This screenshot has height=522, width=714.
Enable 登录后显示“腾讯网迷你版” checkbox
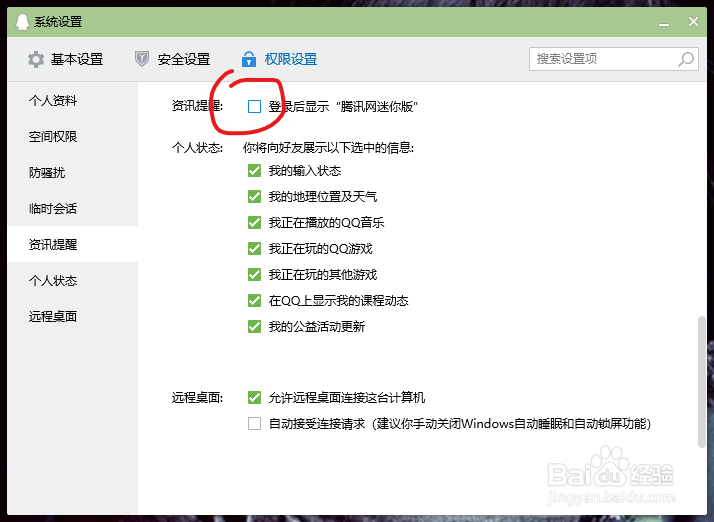point(254,106)
